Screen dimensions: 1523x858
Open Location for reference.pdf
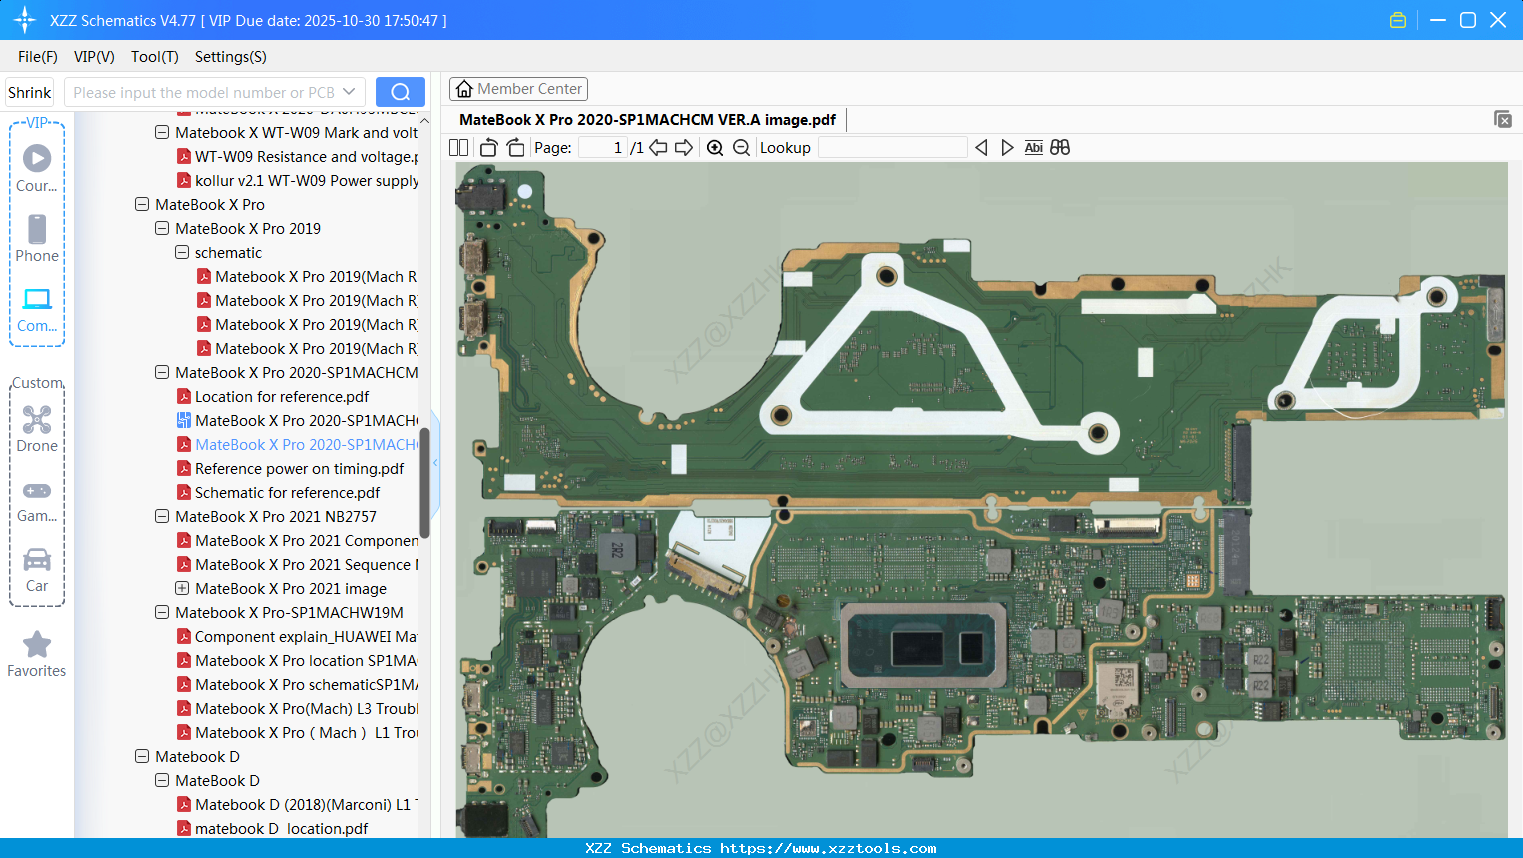point(273,396)
